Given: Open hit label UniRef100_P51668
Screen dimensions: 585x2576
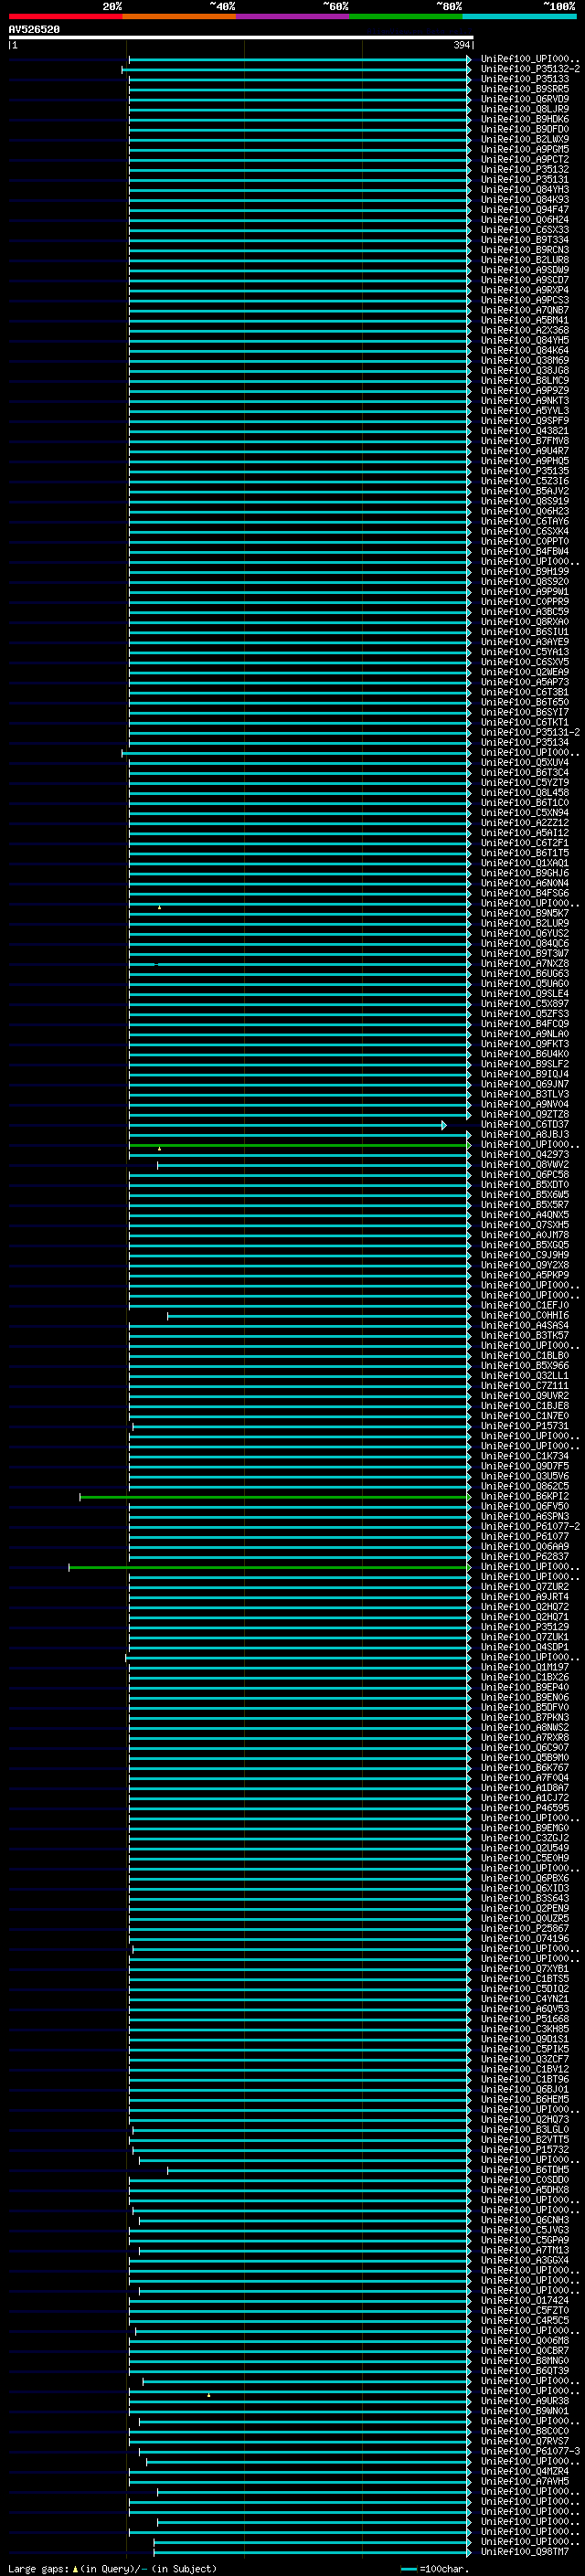Looking at the screenshot, I should point(525,2019).
